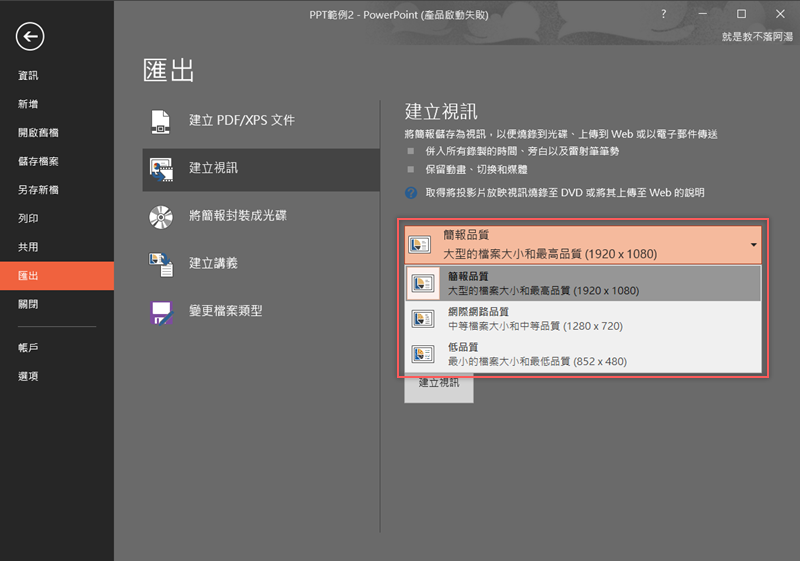Click the PDF/XPS document icon
The width and height of the screenshot is (800, 561).
(161, 121)
